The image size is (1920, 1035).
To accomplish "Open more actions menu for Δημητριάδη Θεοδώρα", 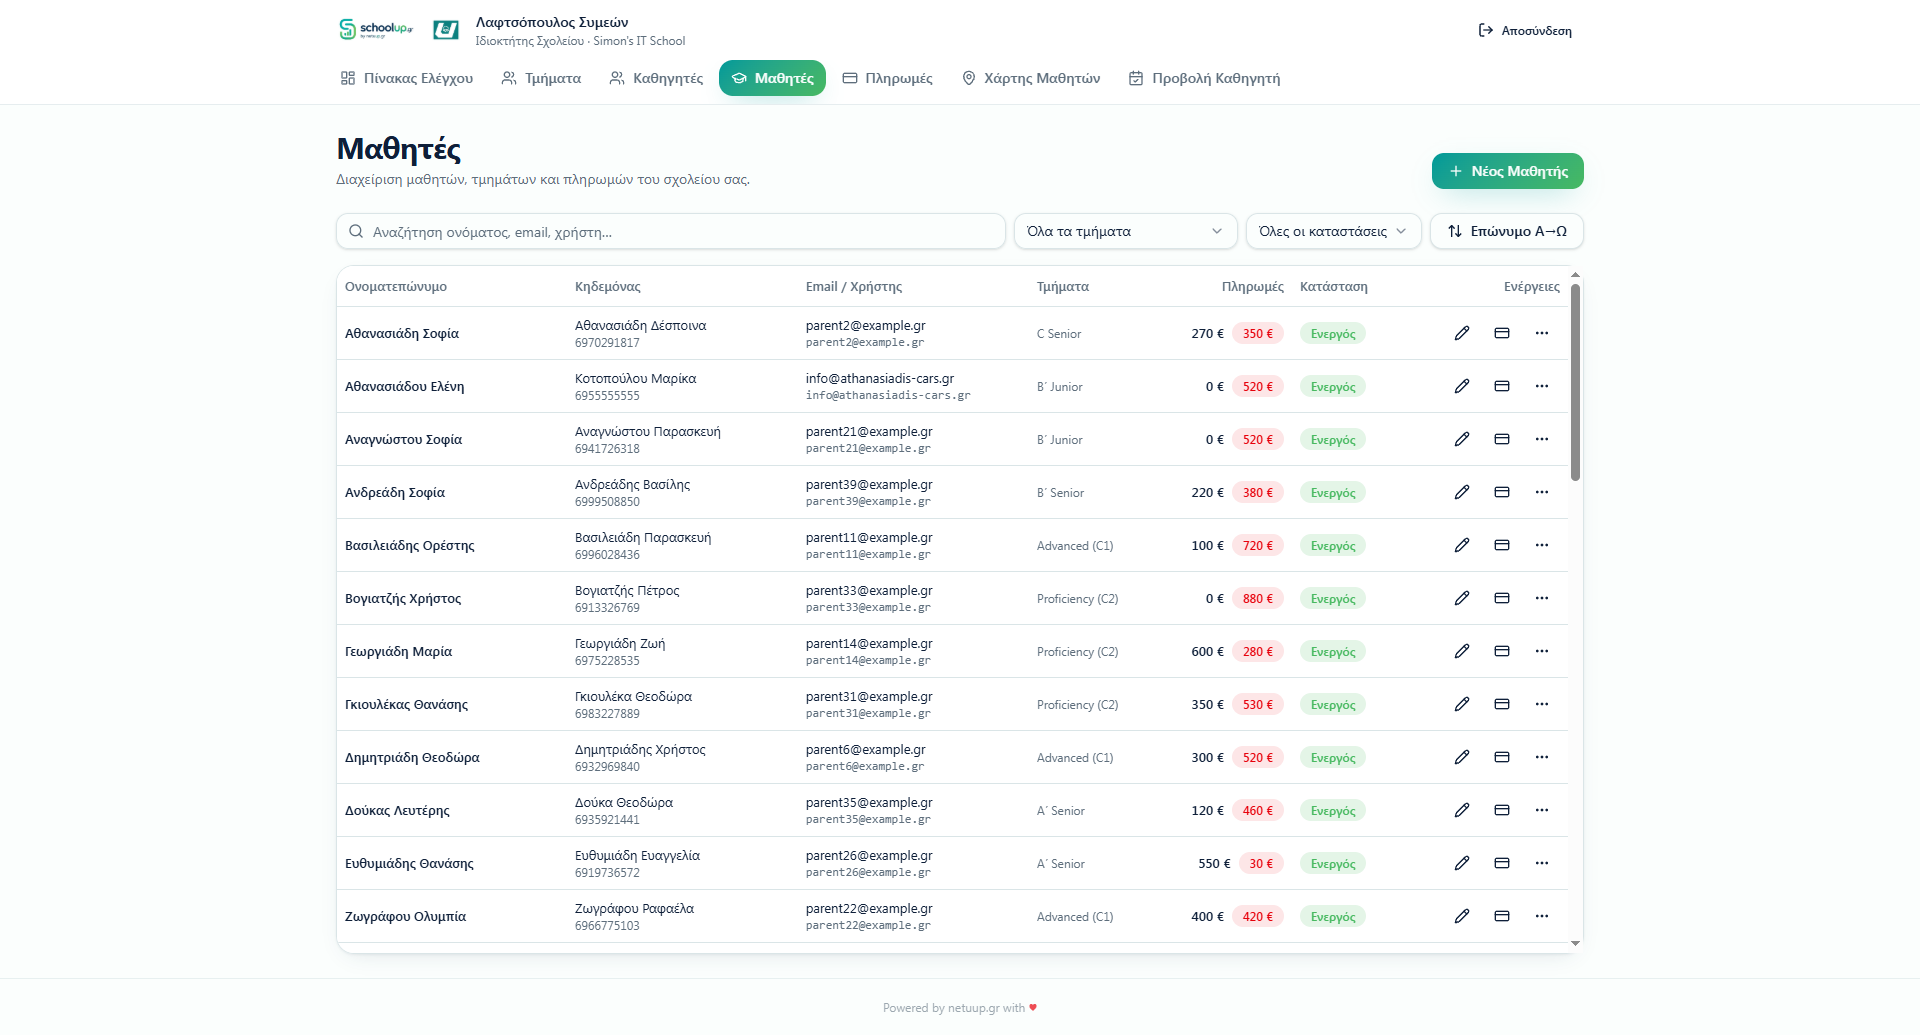I will pos(1542,757).
